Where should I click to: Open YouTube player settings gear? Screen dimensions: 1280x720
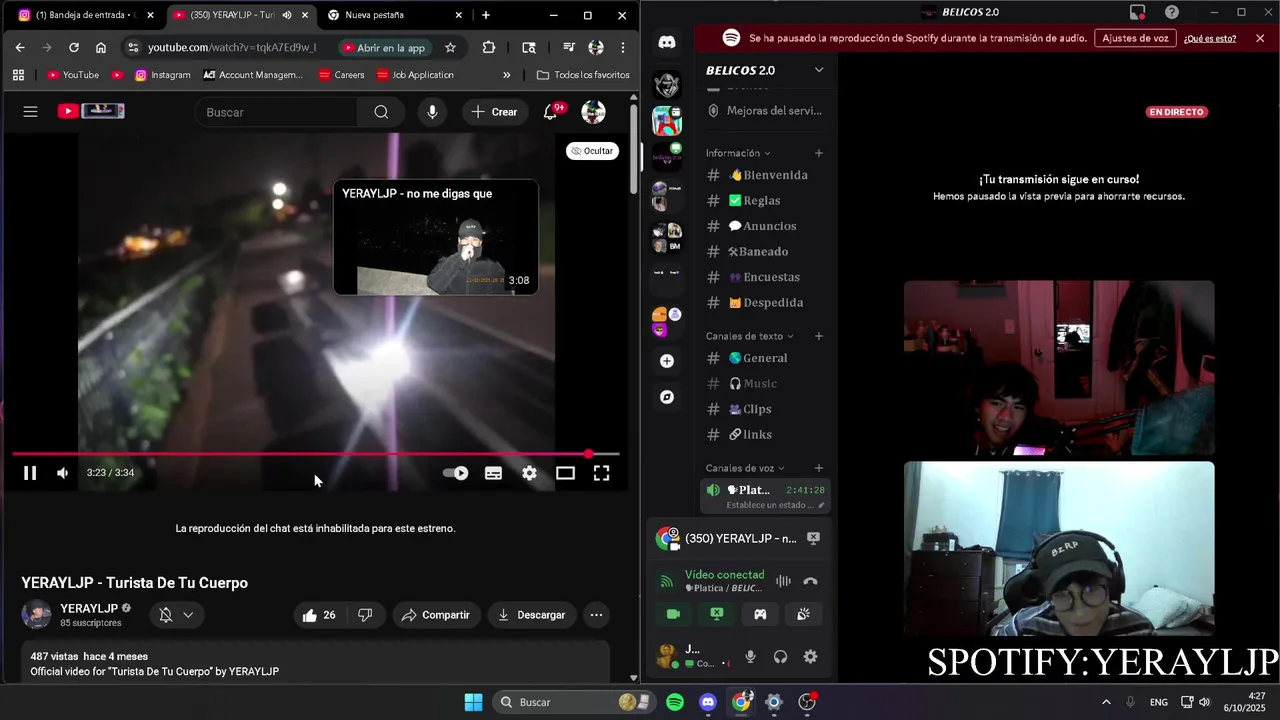[x=529, y=473]
